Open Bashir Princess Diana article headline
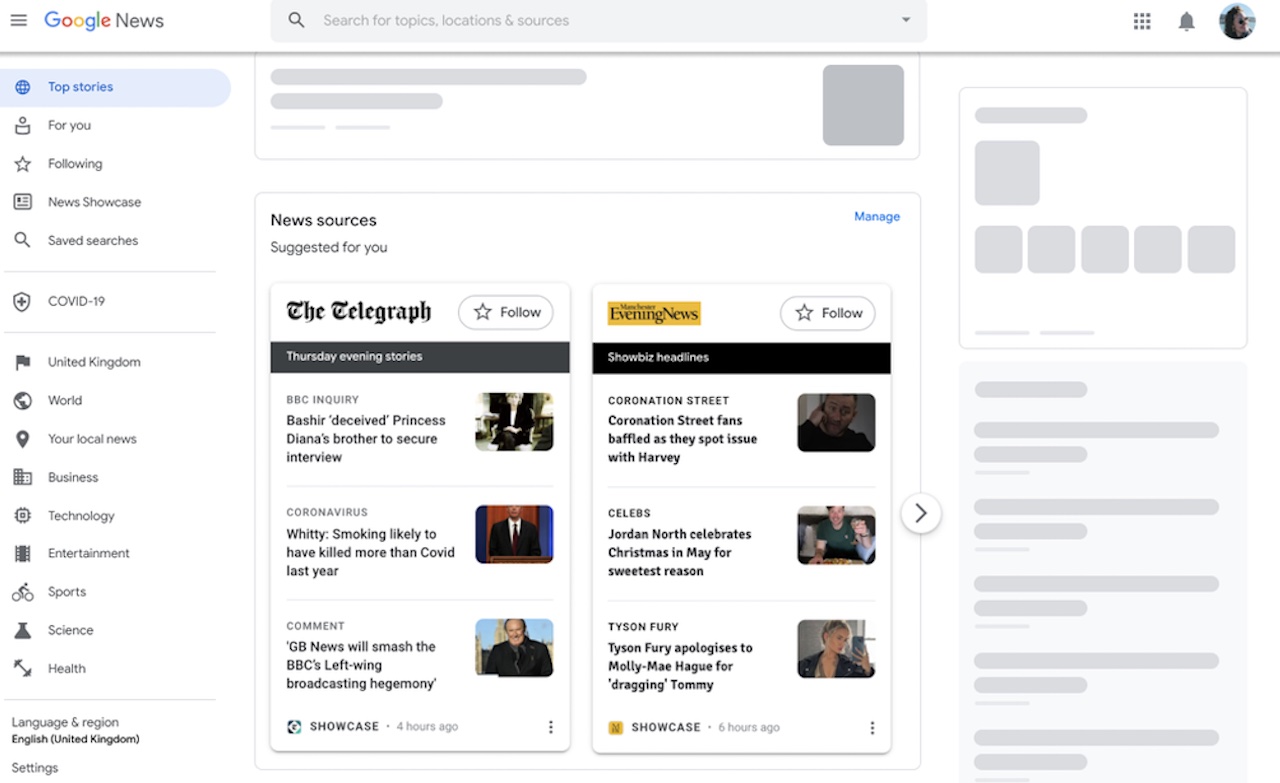This screenshot has width=1280, height=783. pyautogui.click(x=366, y=438)
